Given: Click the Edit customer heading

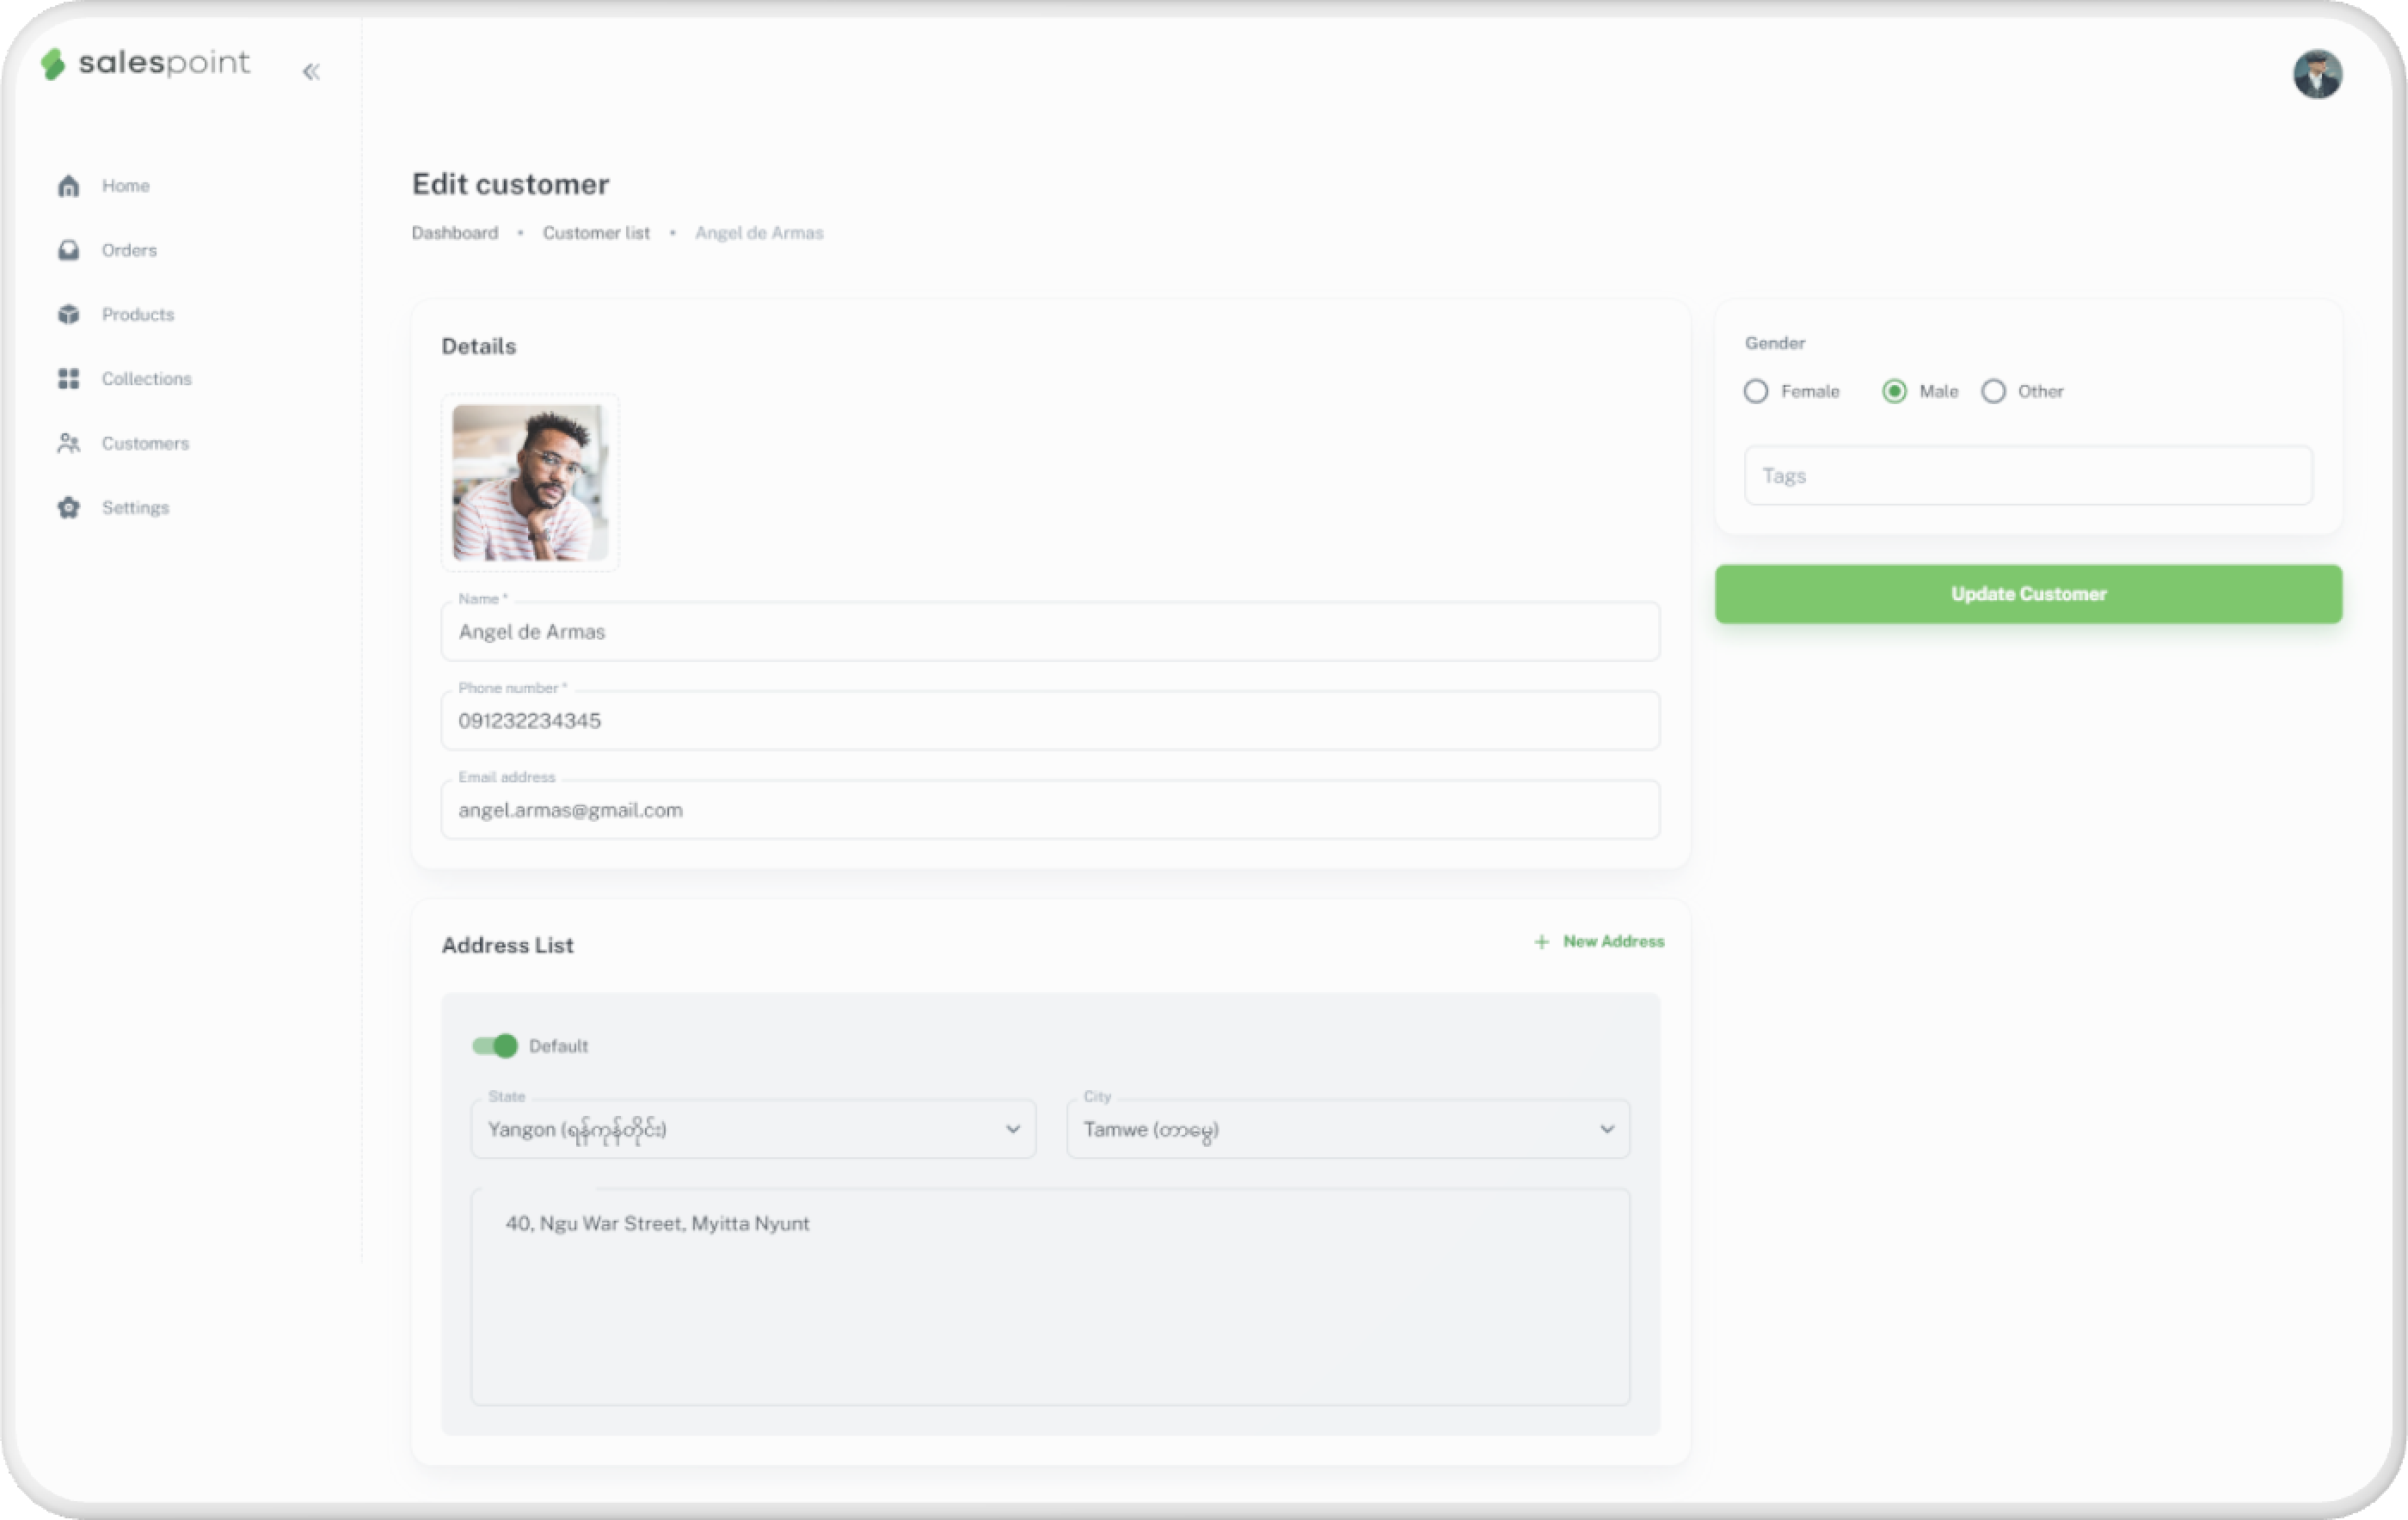Looking at the screenshot, I should 510,184.
